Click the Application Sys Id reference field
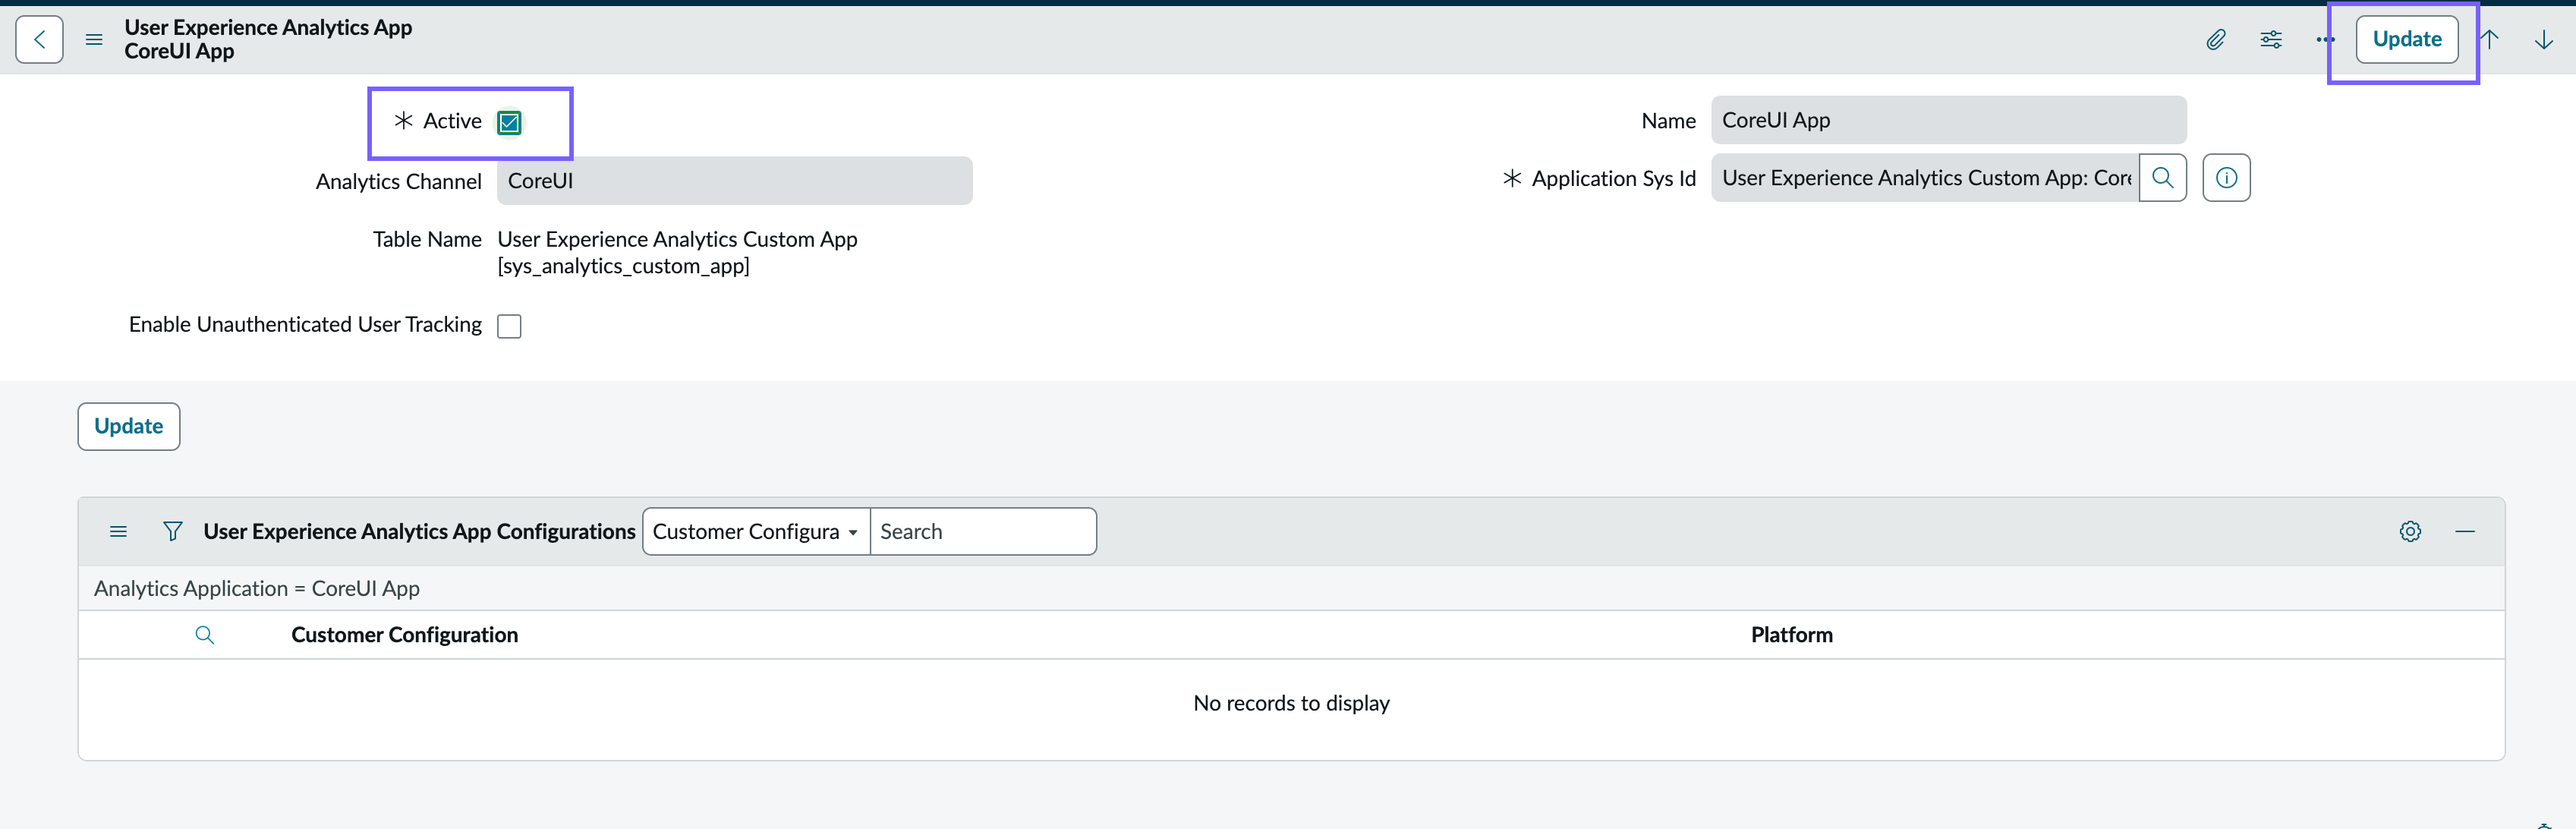The width and height of the screenshot is (2576, 829). click(x=1925, y=178)
